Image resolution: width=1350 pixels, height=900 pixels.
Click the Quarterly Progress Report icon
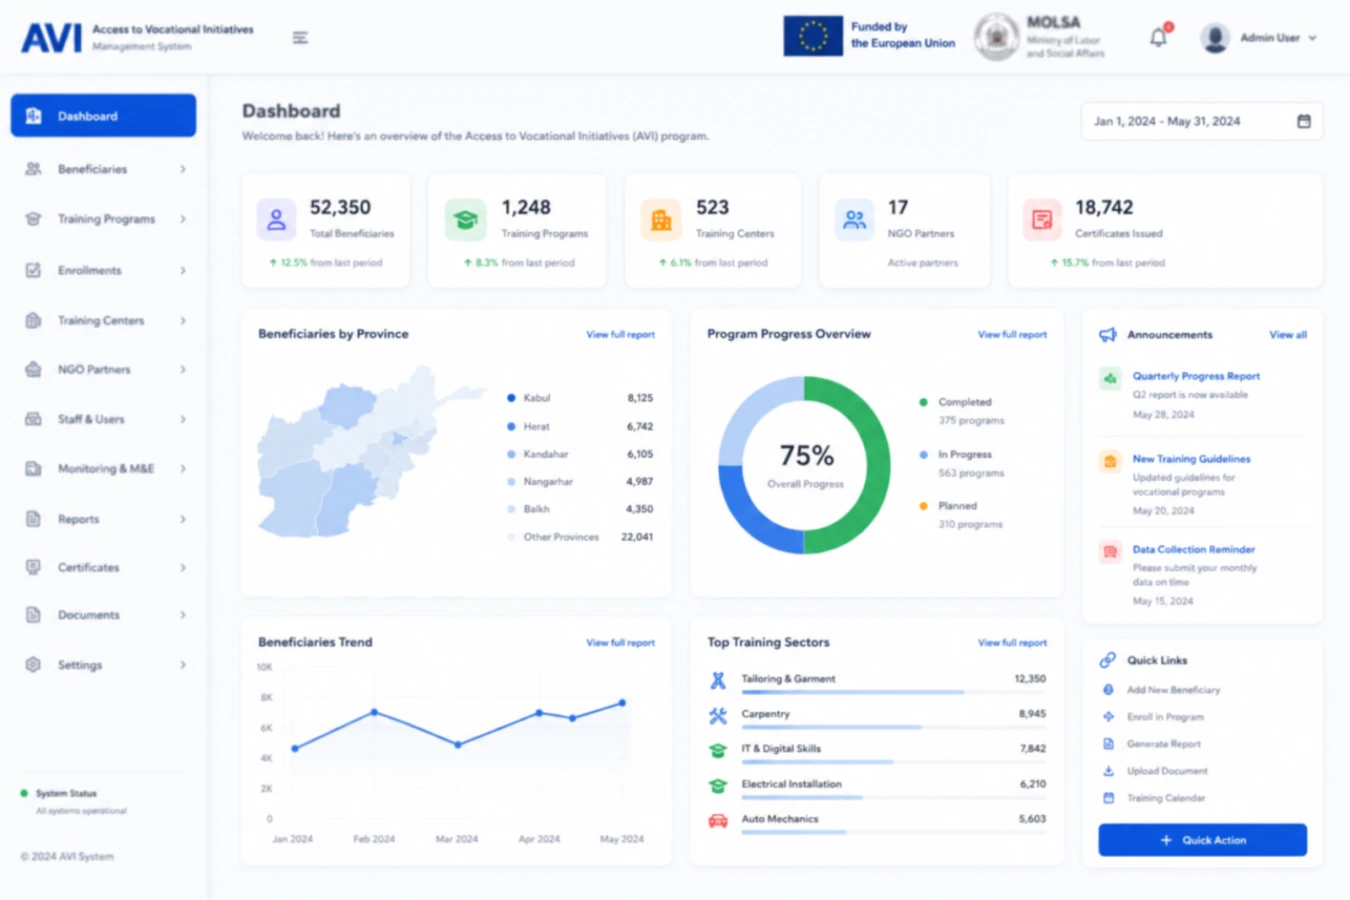(x=1110, y=379)
